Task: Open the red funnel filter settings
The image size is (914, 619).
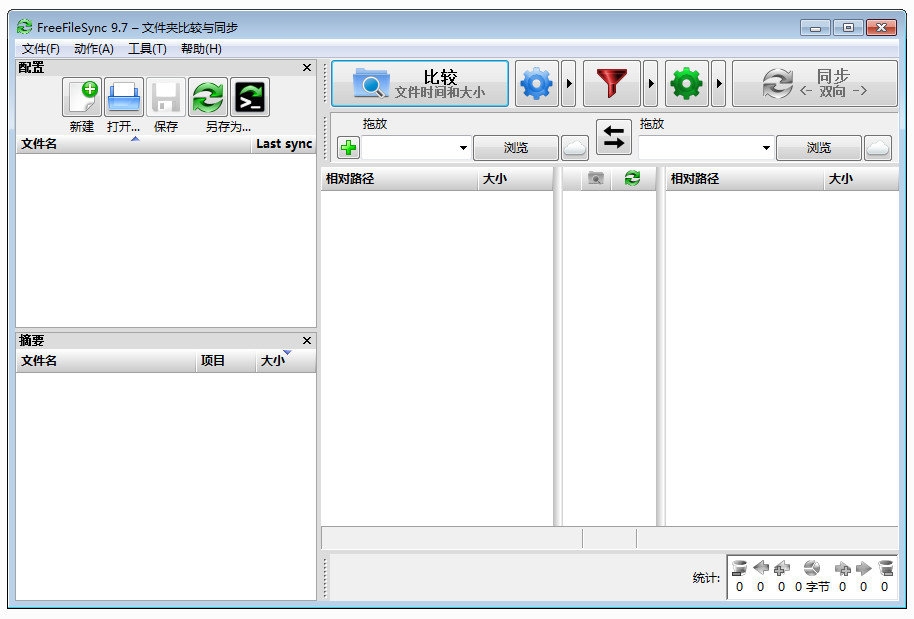Action: pos(611,85)
